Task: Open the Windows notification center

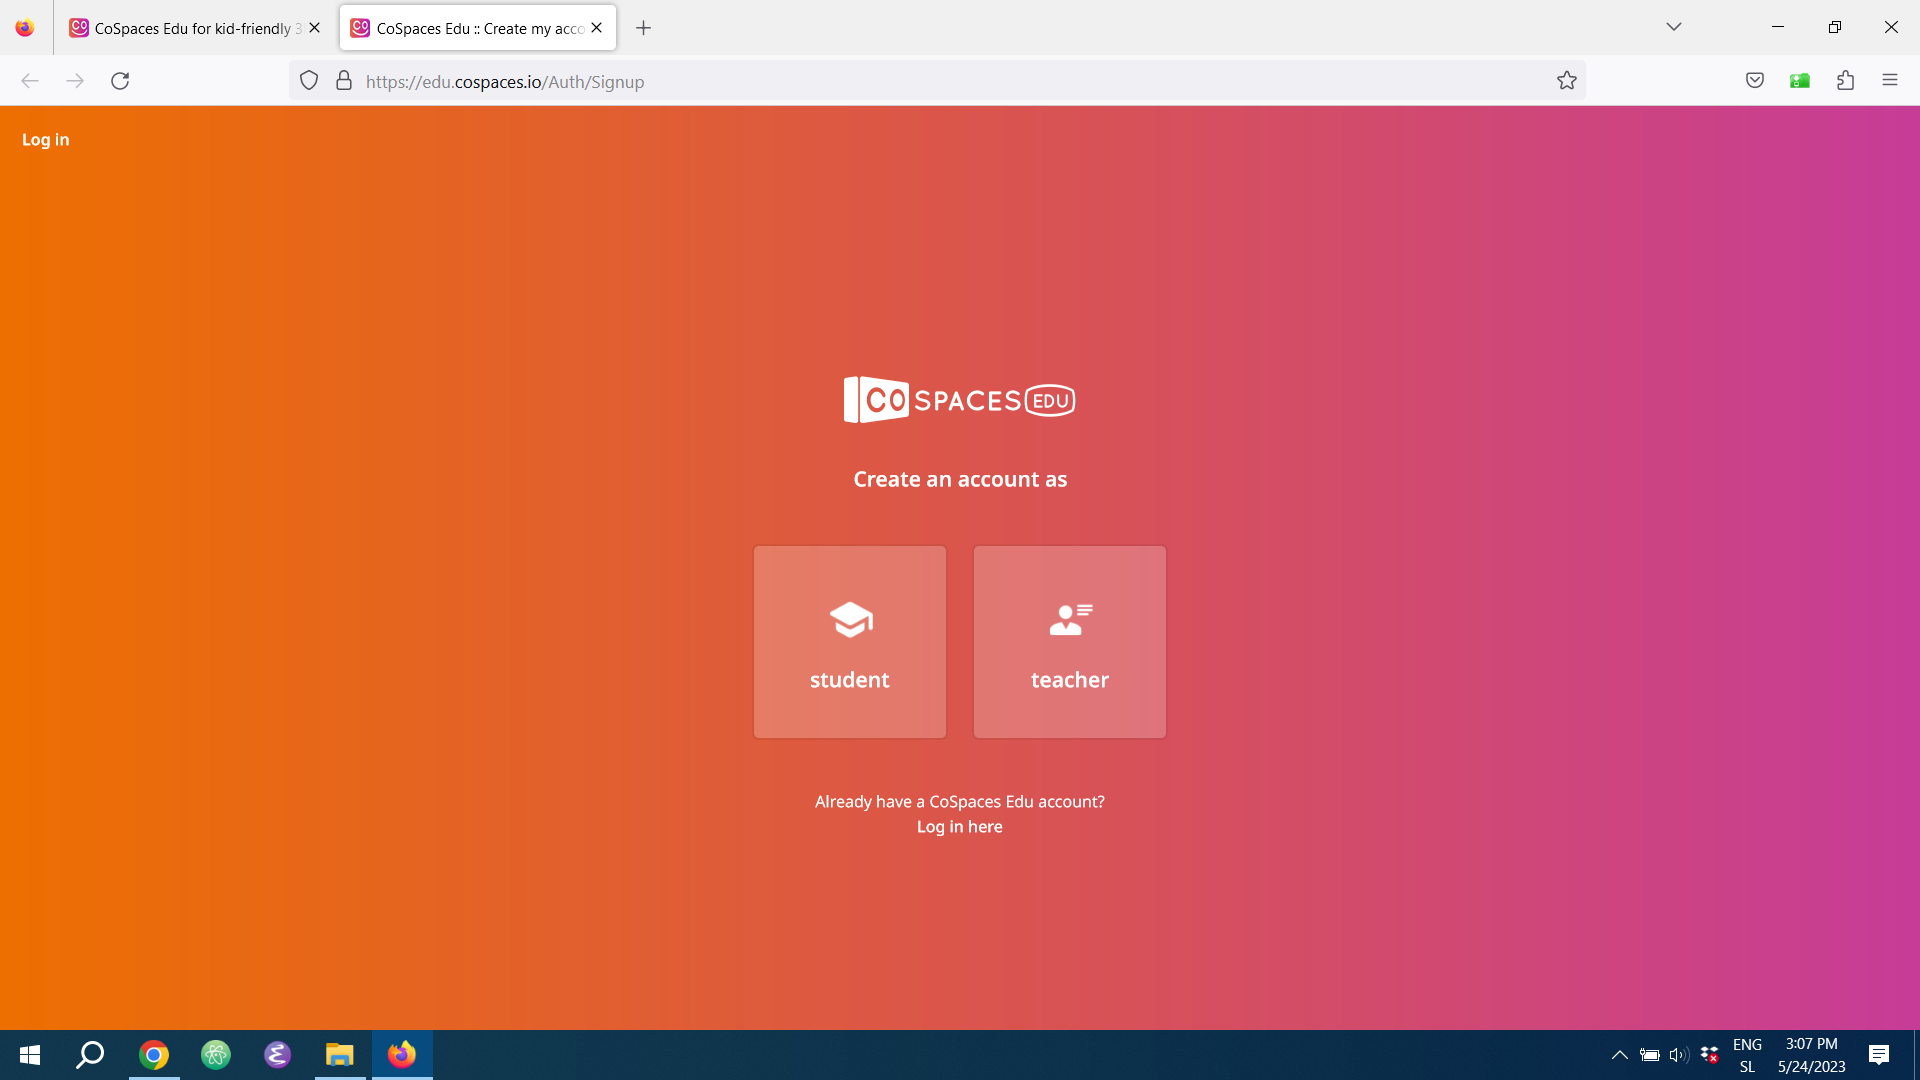Action: pyautogui.click(x=1878, y=1055)
